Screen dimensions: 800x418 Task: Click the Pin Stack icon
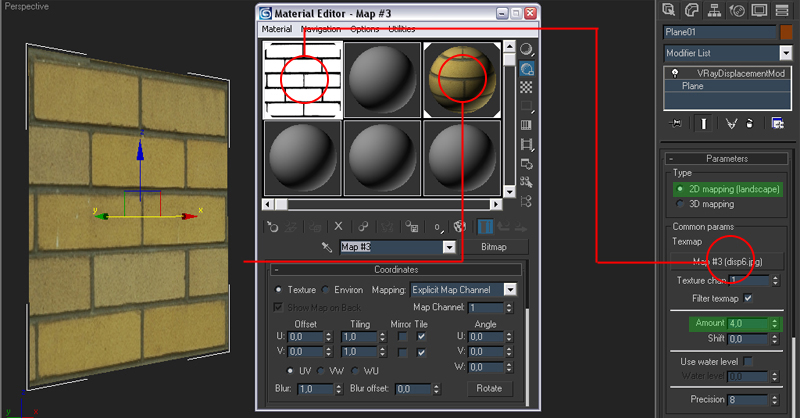[677, 122]
